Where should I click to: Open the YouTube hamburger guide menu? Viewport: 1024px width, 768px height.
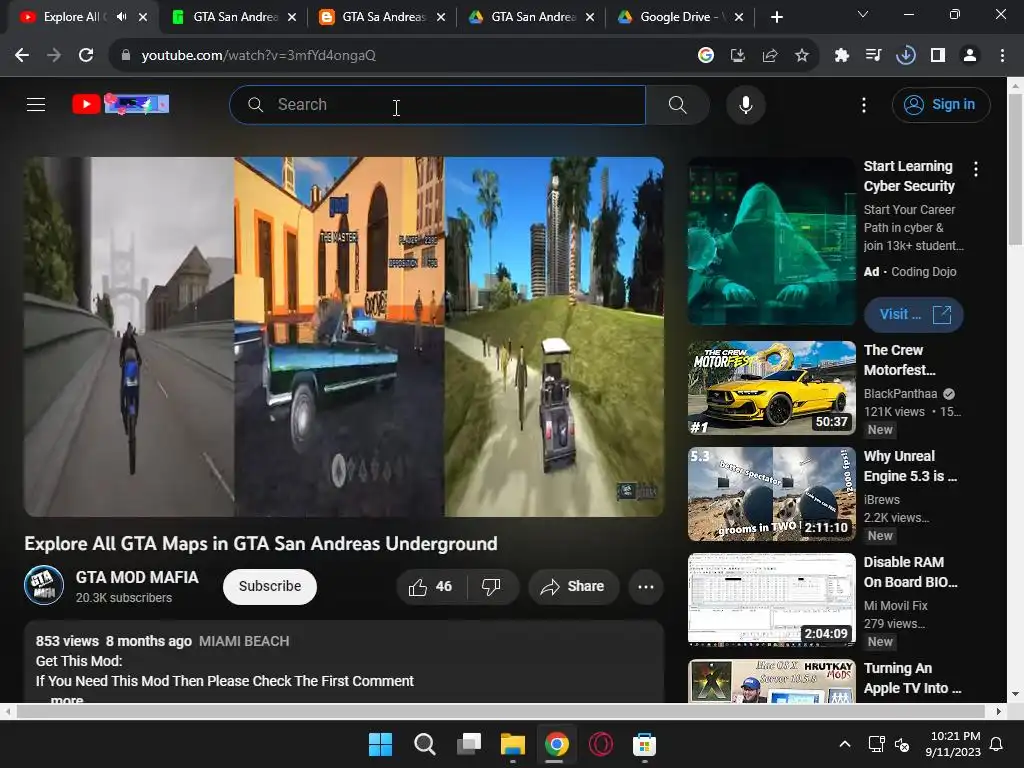(x=36, y=104)
